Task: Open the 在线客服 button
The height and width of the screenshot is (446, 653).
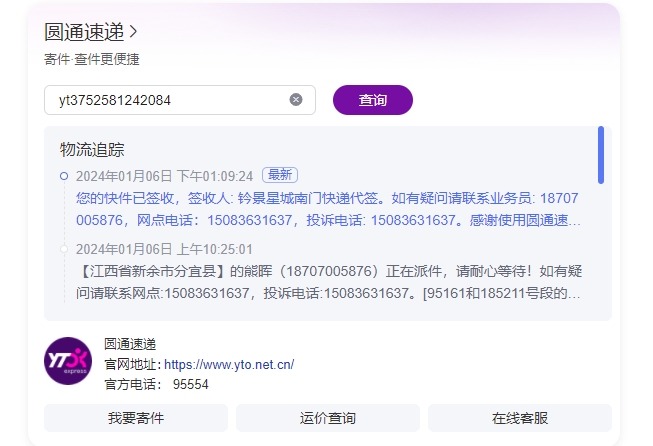Action: (520, 418)
